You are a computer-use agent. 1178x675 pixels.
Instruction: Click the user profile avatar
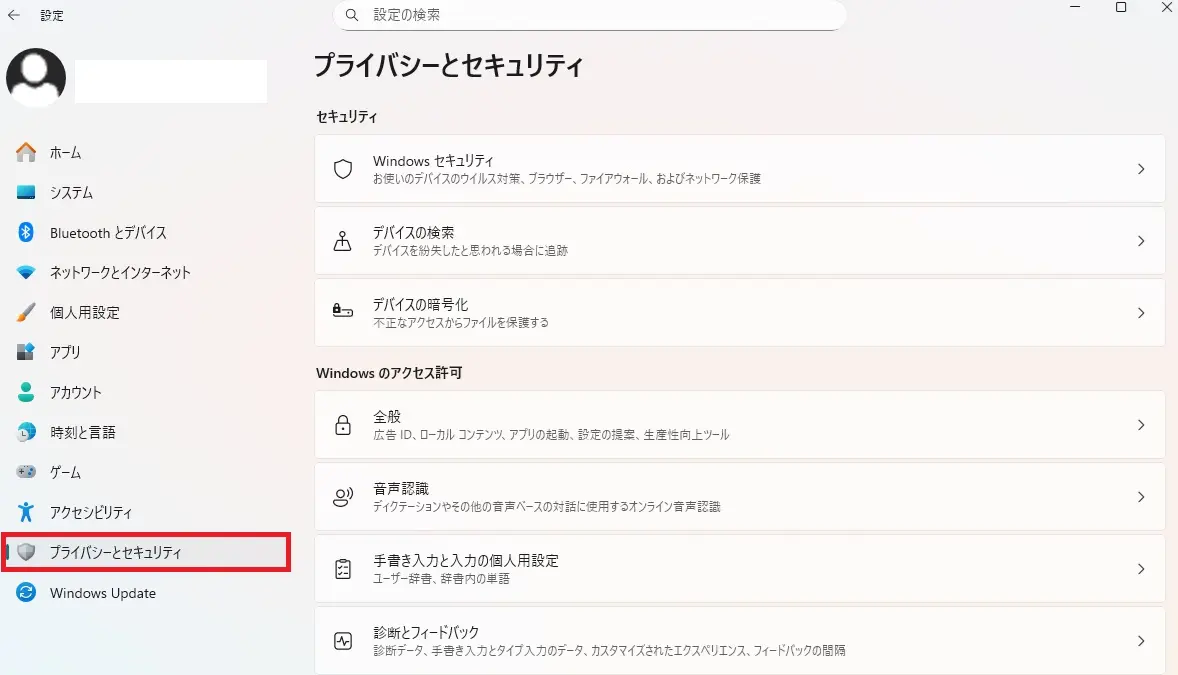pos(35,77)
